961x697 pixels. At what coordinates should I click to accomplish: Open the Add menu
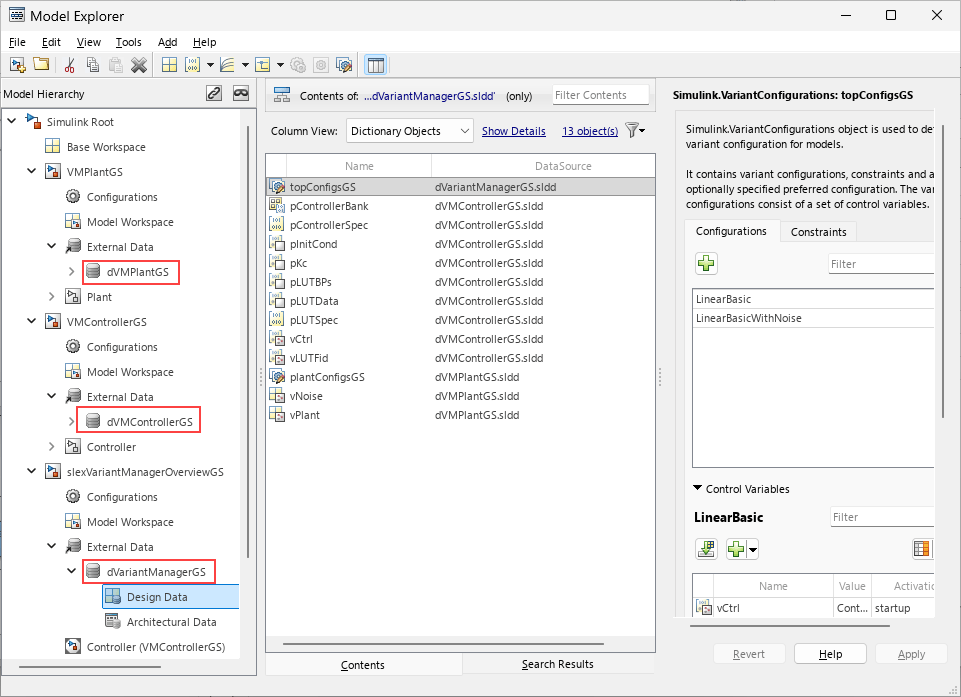coord(167,42)
